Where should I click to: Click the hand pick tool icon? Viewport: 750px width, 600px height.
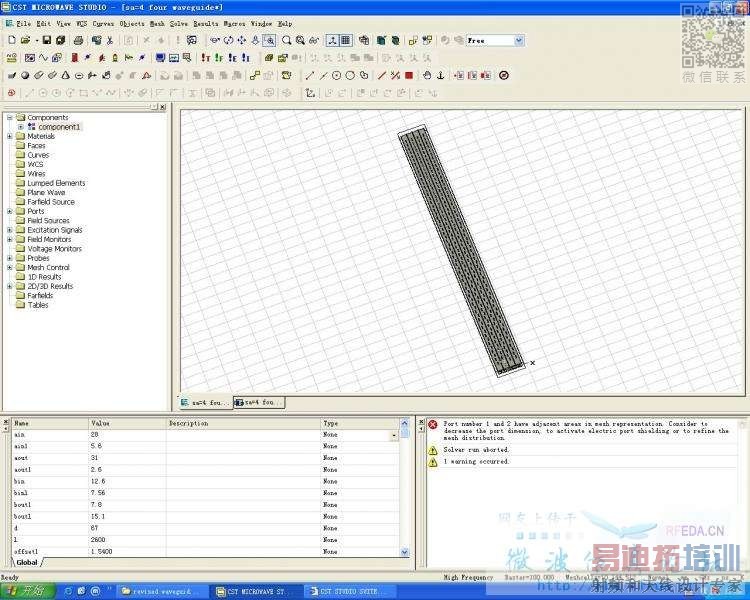click(x=427, y=75)
